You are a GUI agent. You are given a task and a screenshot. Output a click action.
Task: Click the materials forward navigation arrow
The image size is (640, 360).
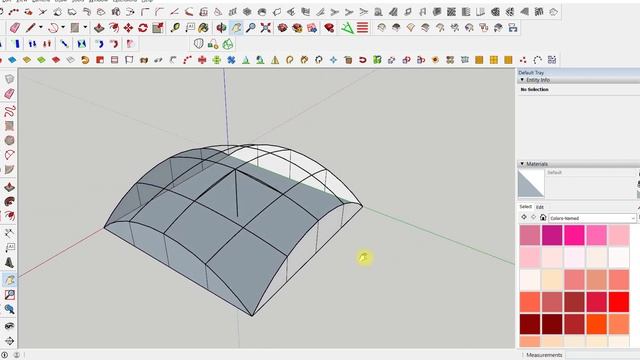click(533, 218)
